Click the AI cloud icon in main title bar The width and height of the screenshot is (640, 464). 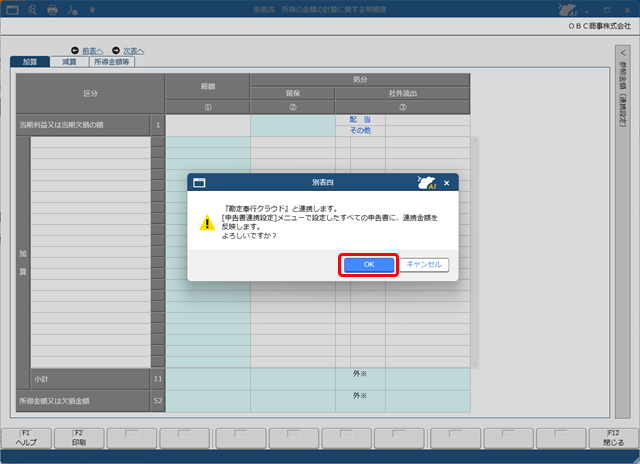(x=568, y=9)
